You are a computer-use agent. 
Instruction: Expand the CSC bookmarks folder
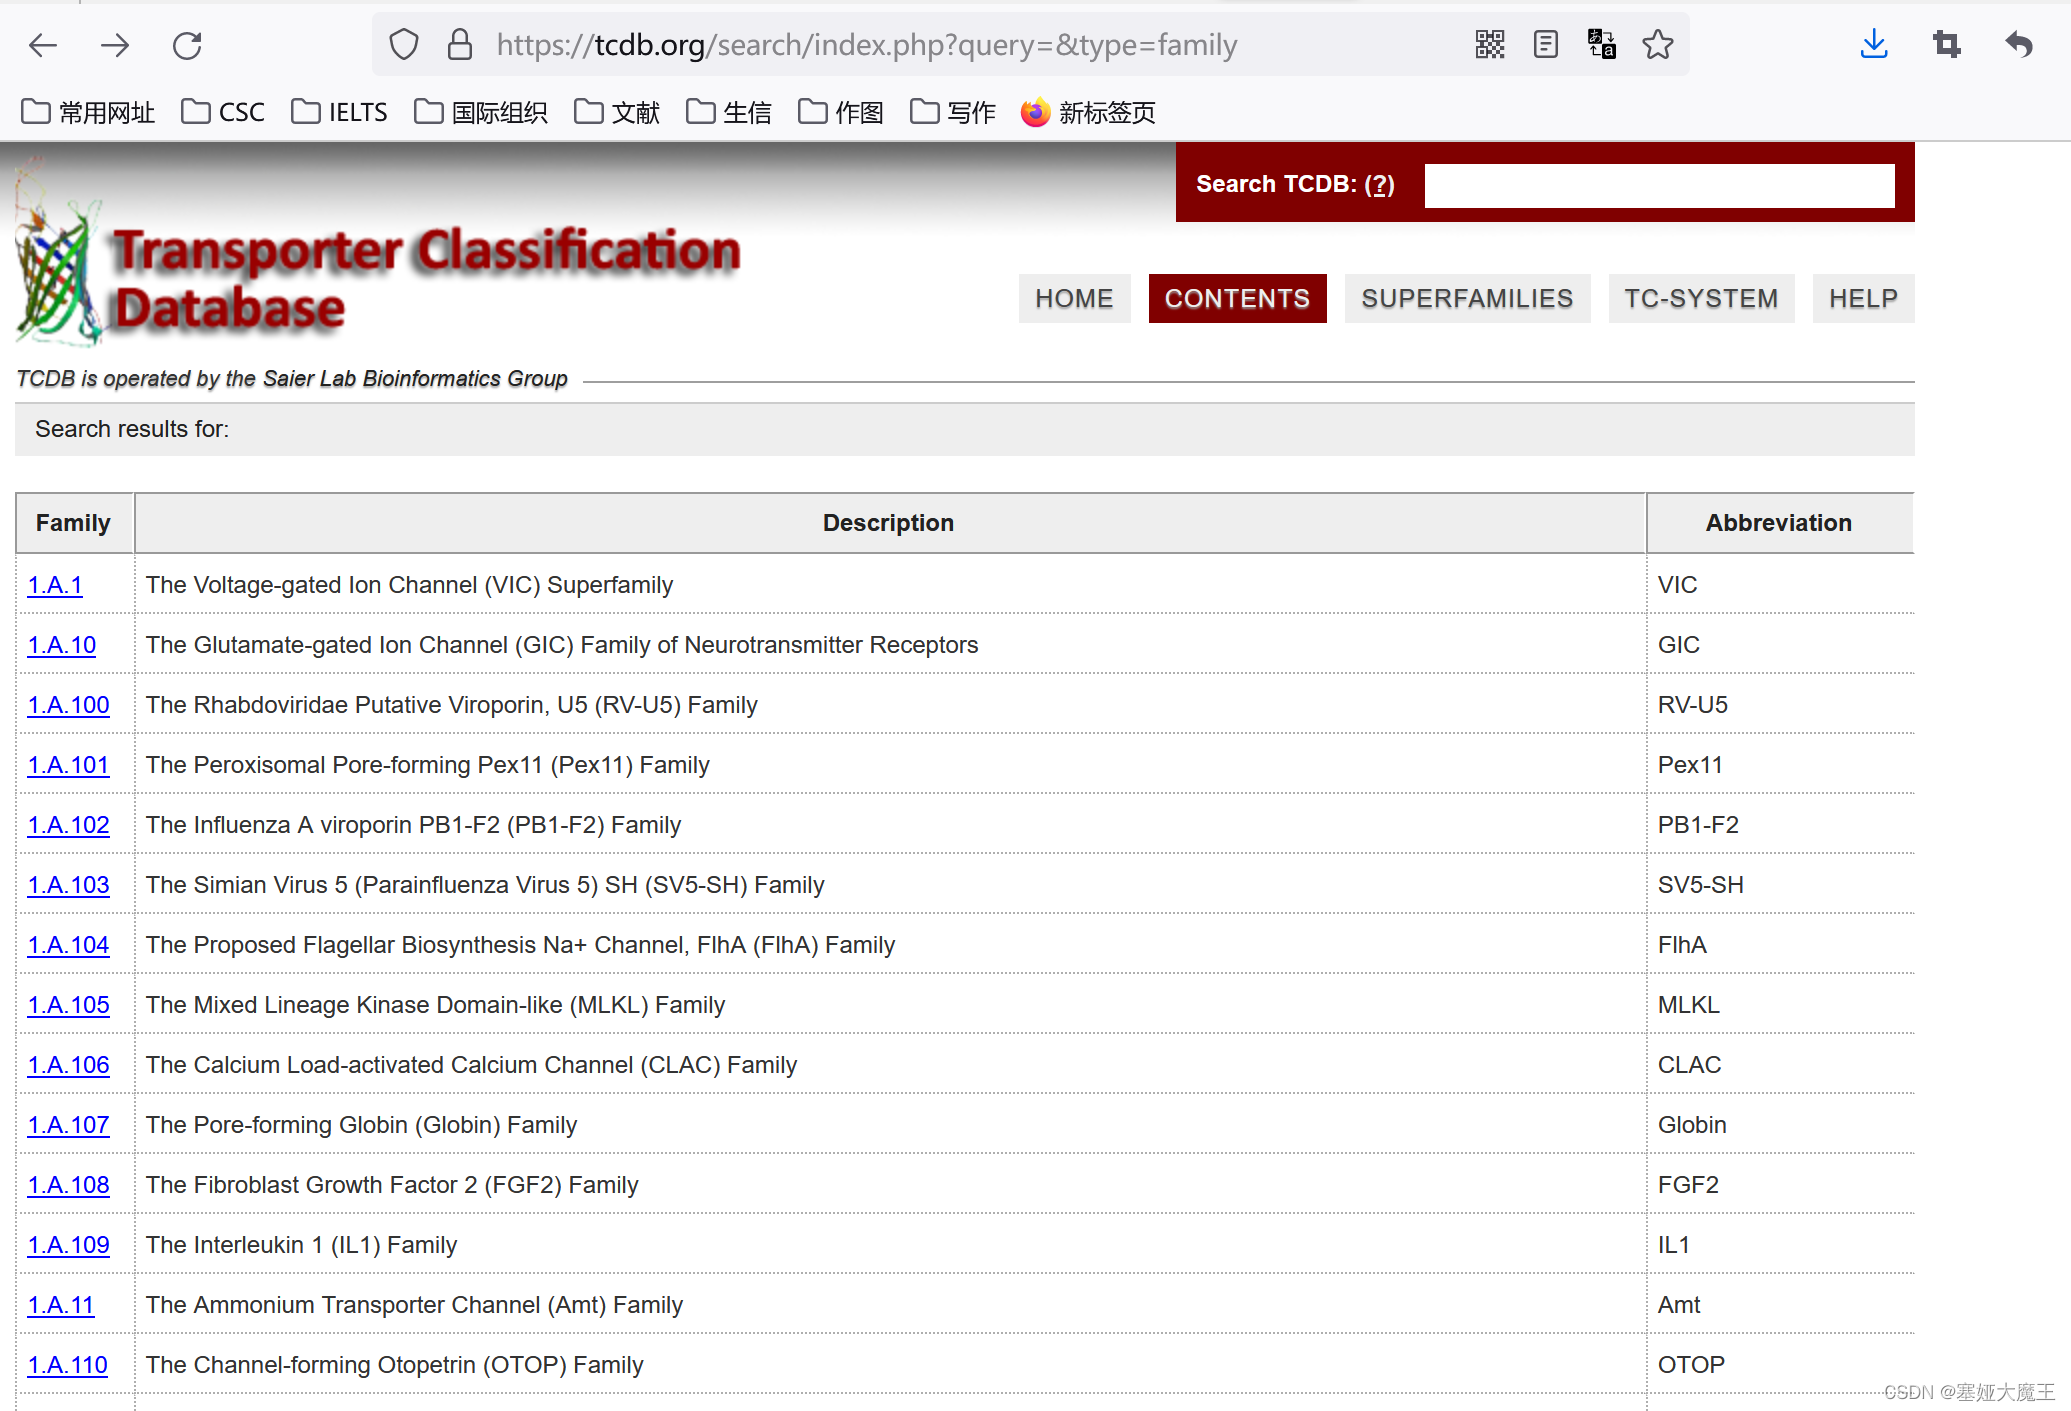pos(223,112)
